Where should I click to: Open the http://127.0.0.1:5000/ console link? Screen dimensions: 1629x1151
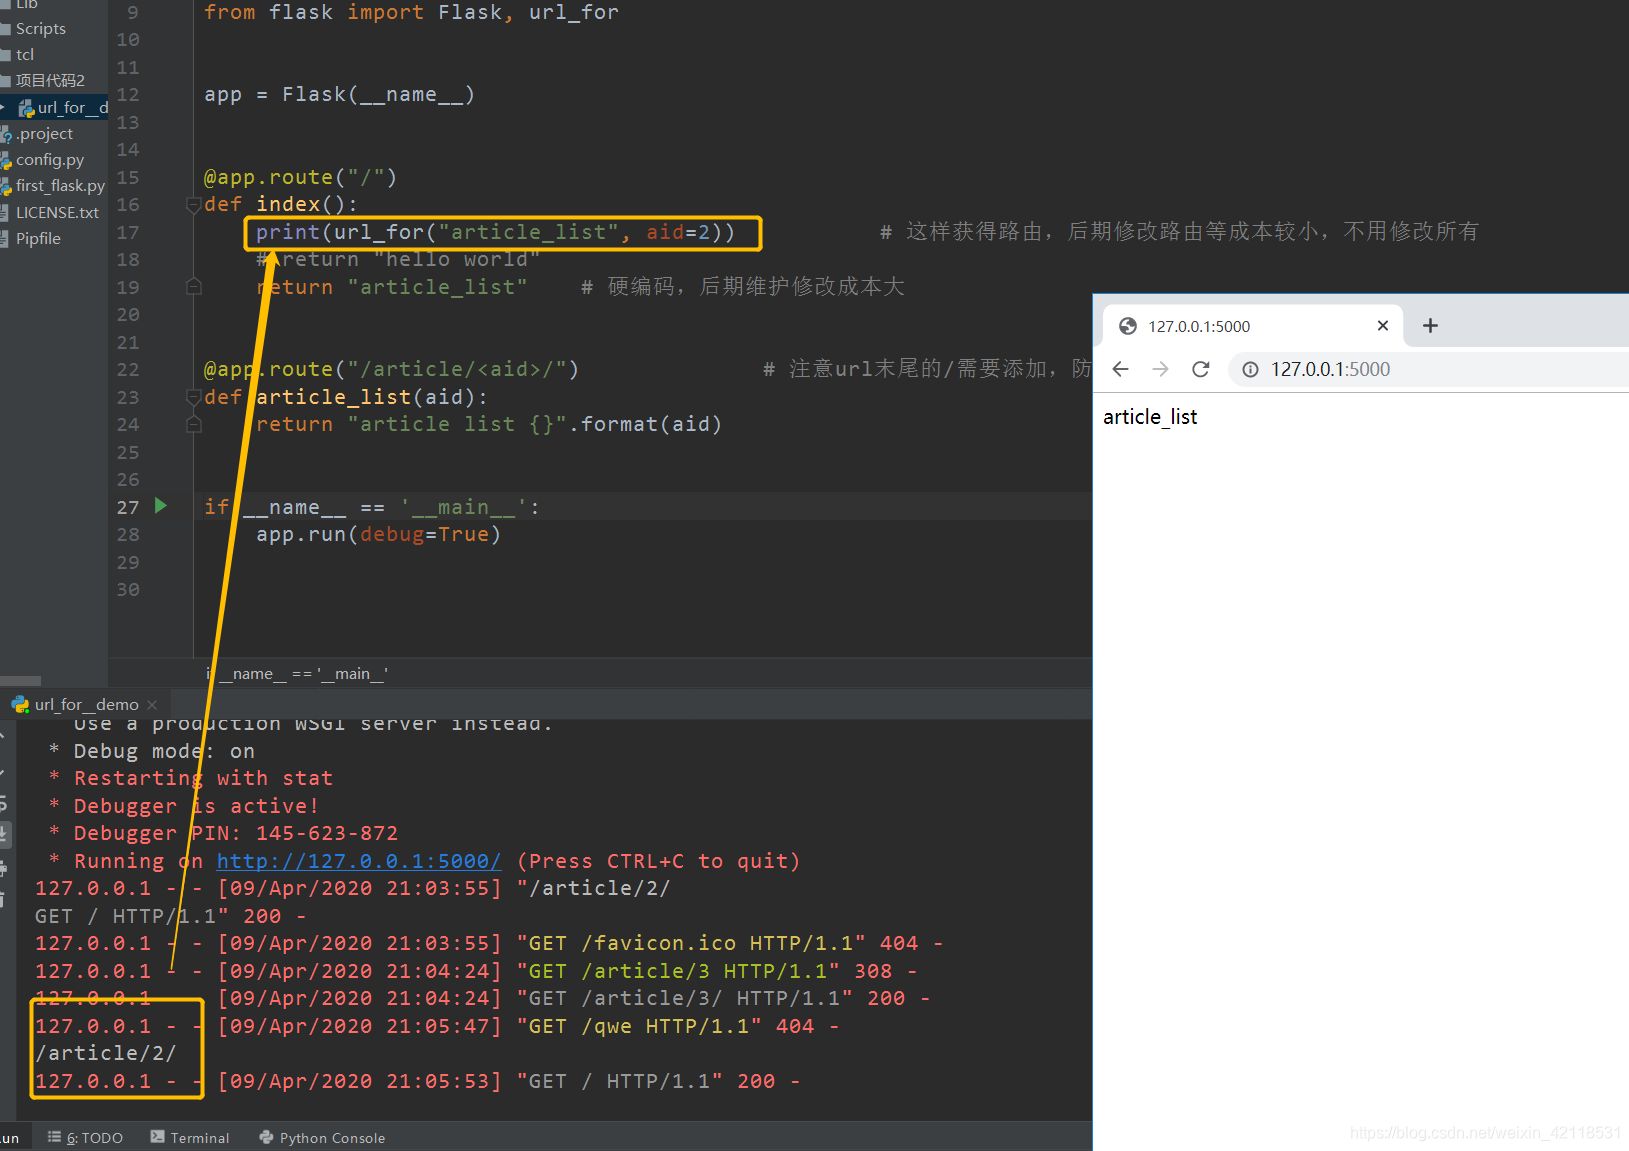coord(358,861)
